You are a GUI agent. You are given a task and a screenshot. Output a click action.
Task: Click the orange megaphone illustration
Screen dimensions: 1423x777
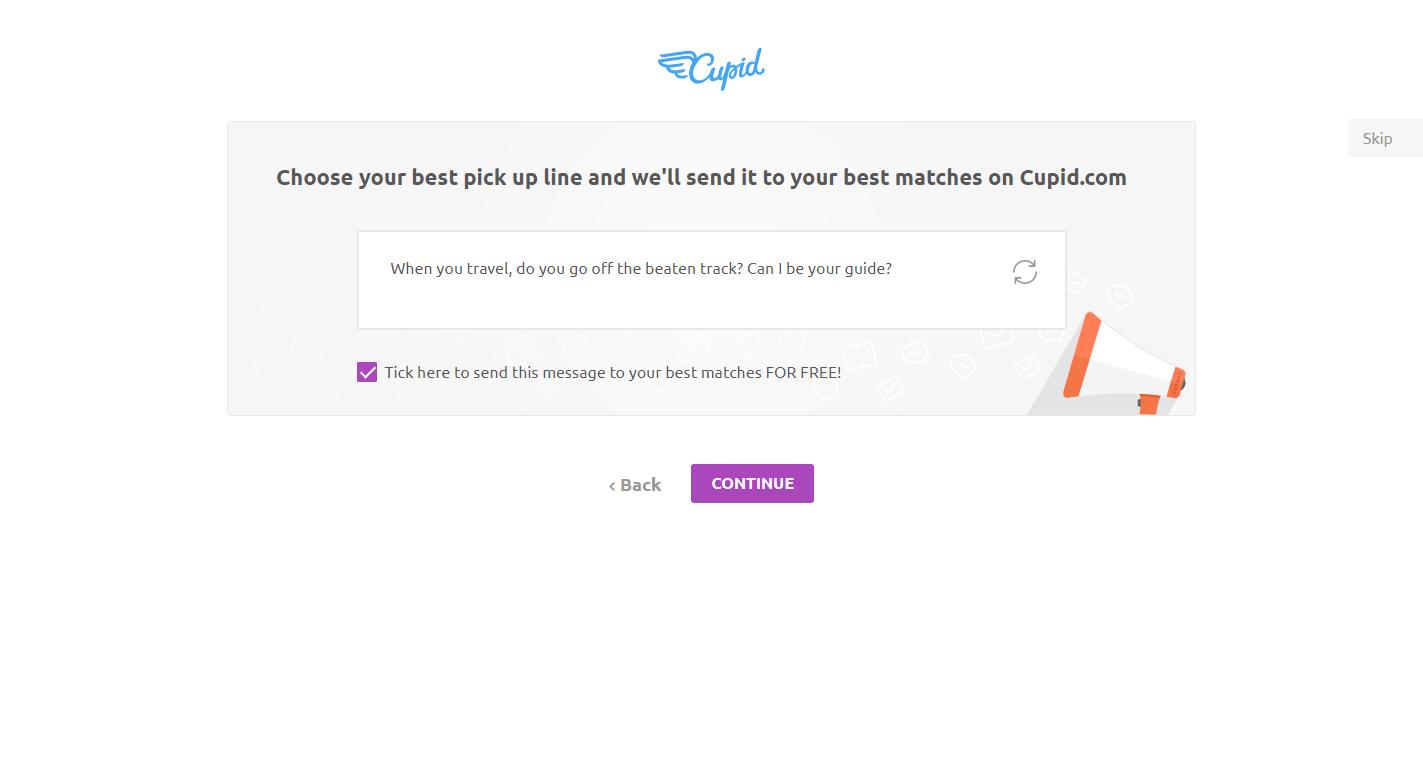[x=1123, y=365]
